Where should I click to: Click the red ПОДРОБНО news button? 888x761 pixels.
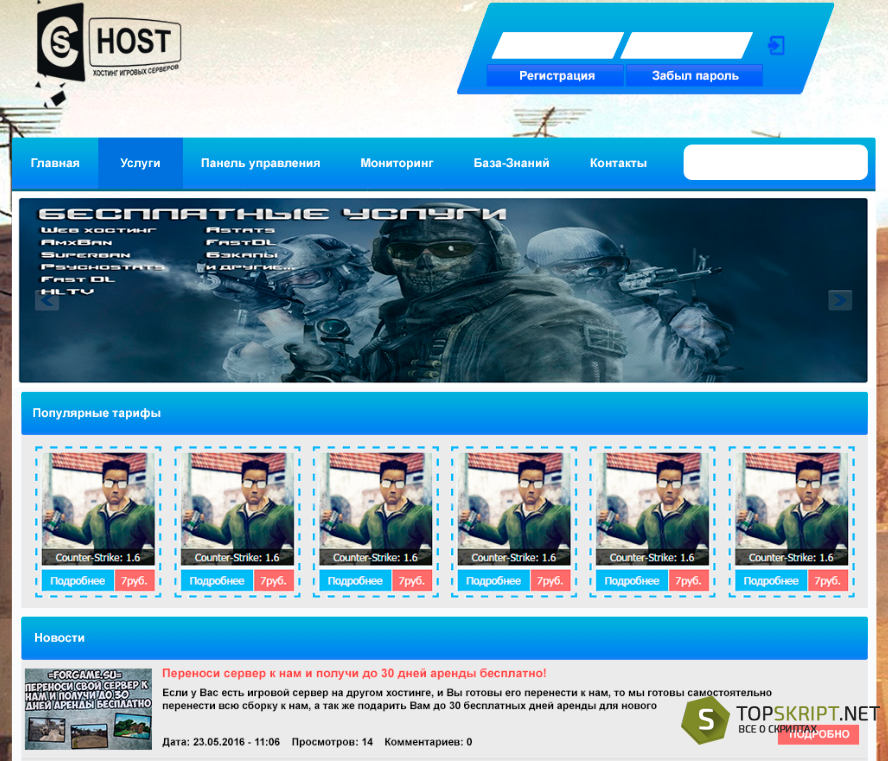819,734
